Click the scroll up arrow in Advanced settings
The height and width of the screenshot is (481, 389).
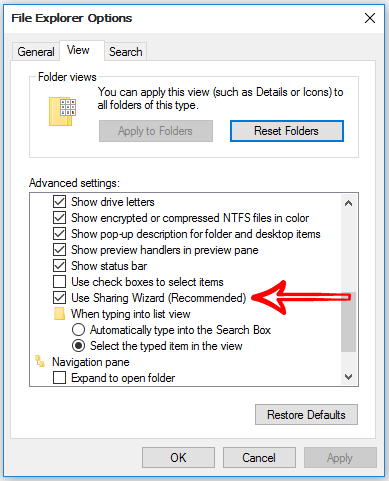(x=348, y=203)
